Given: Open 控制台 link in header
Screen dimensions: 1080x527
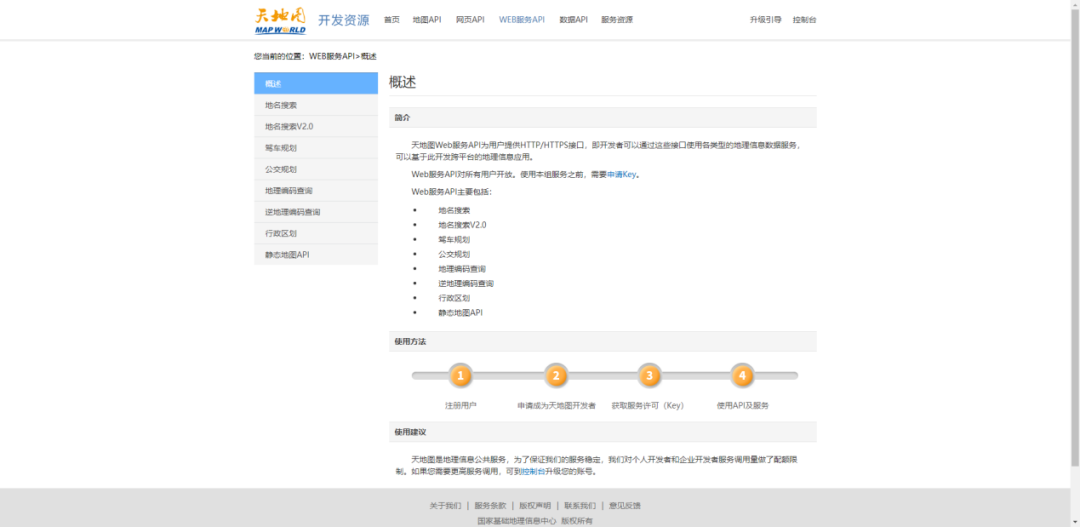Looking at the screenshot, I should (x=804, y=20).
